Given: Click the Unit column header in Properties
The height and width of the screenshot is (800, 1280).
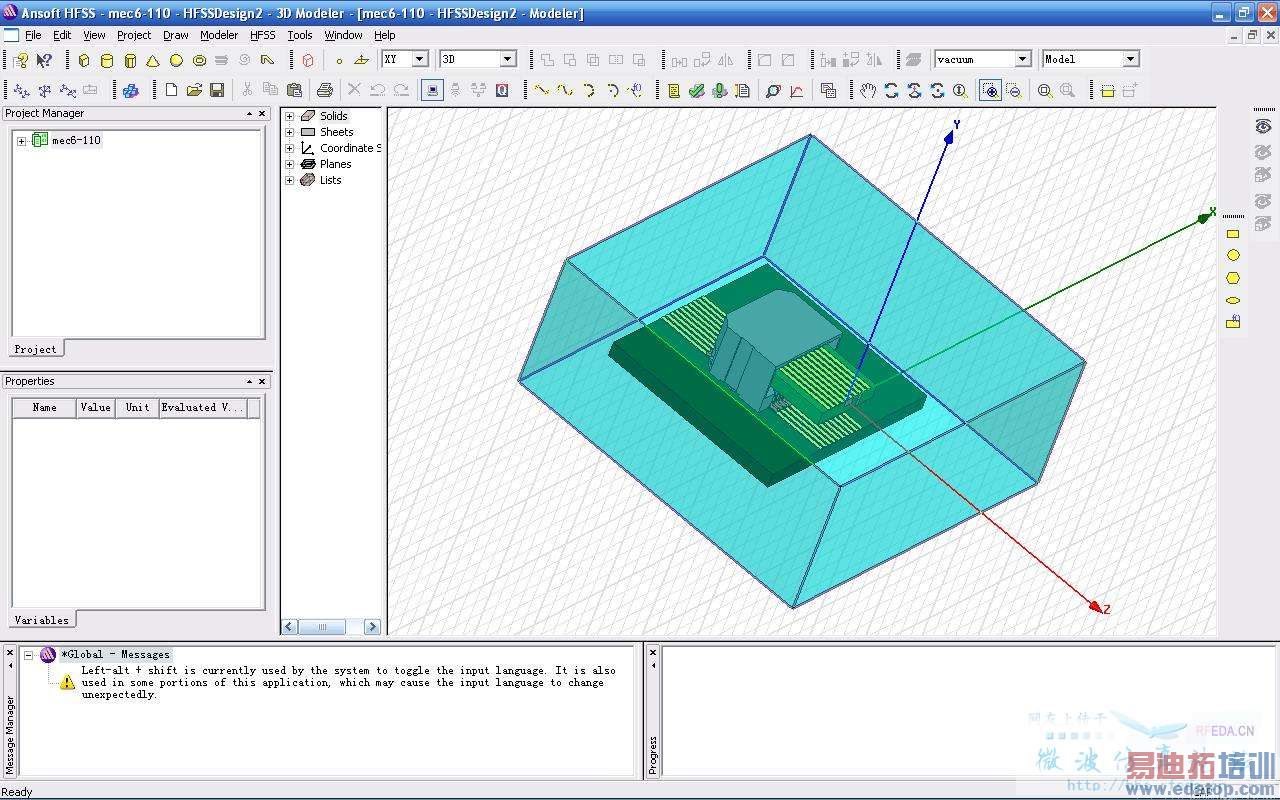Looking at the screenshot, I should (137, 408).
